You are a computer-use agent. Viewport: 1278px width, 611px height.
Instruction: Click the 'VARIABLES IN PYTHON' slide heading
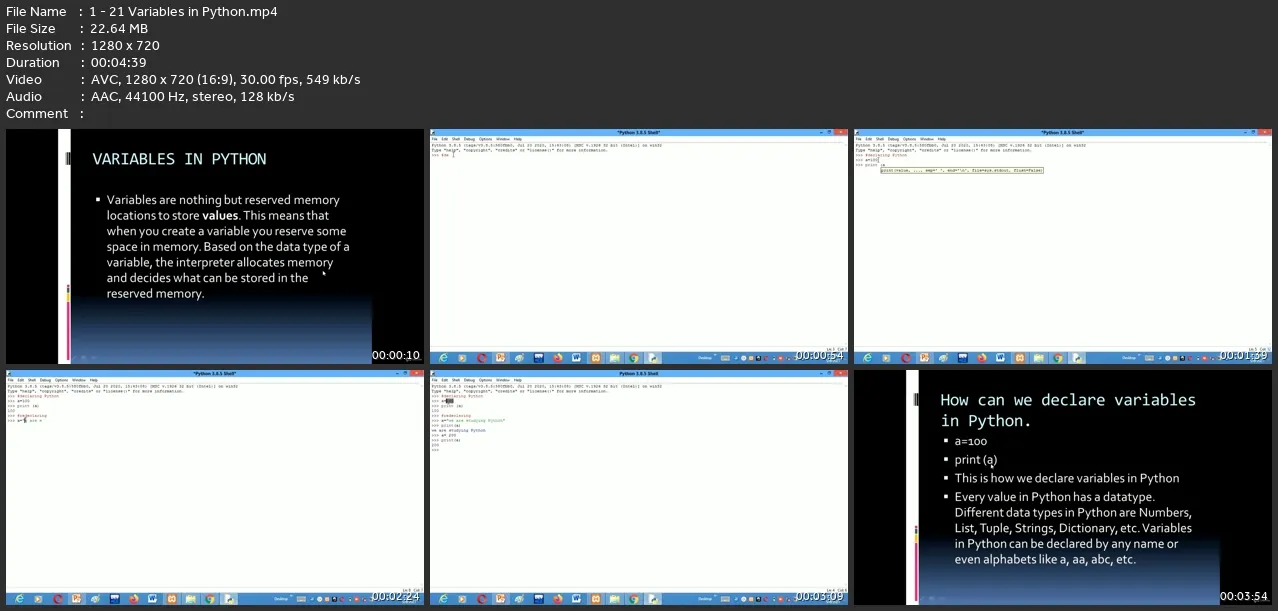(x=179, y=159)
